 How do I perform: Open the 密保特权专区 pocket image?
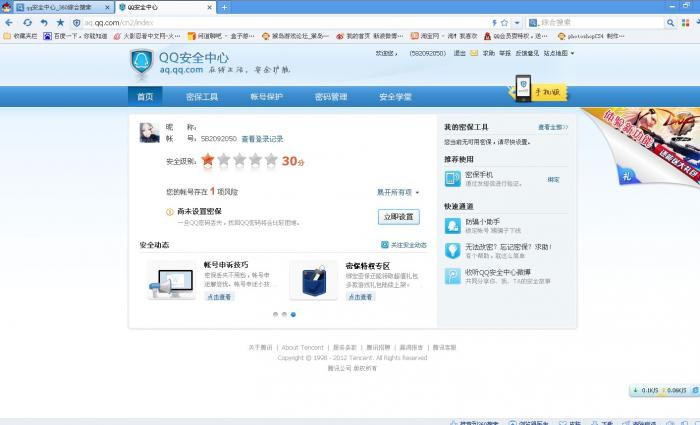[314, 280]
